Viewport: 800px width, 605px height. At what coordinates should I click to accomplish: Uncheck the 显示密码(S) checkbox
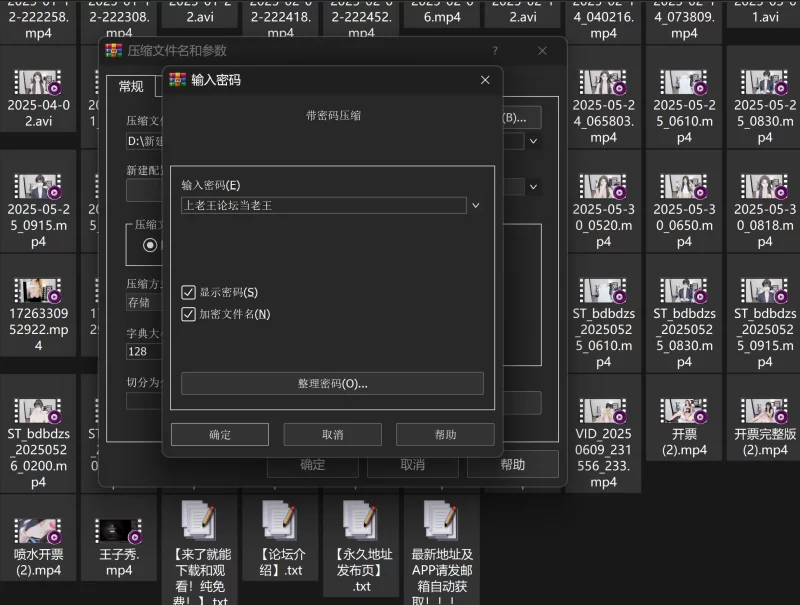click(188, 292)
